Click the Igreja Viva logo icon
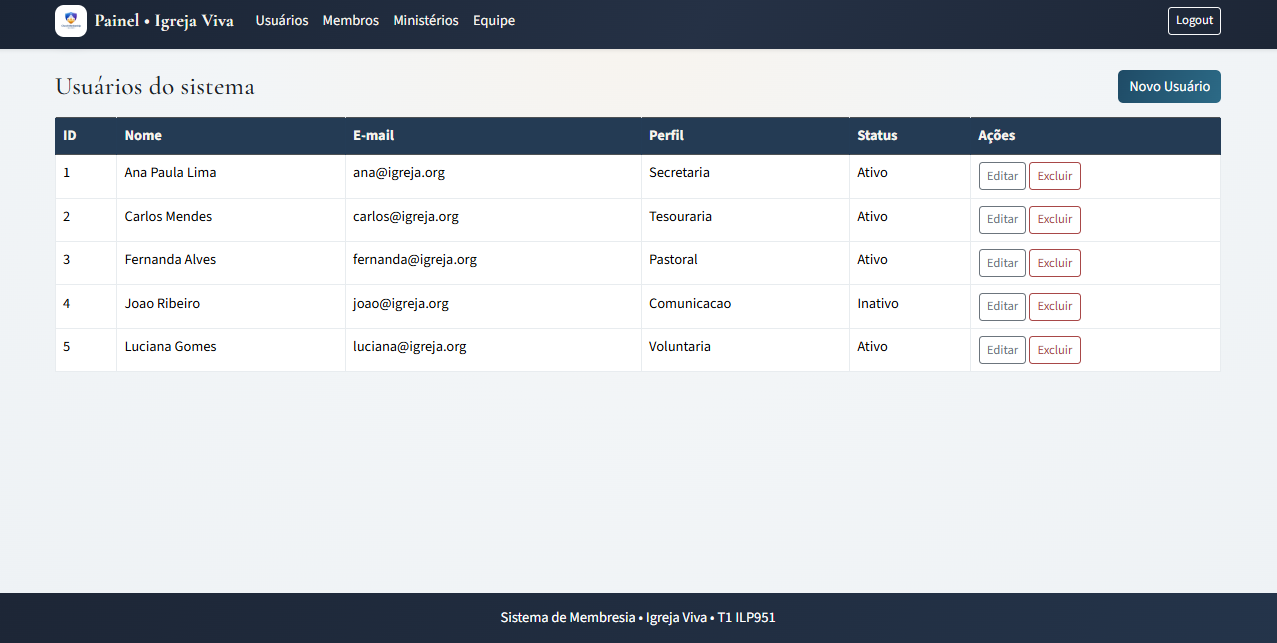The height and width of the screenshot is (643, 1277). [71, 21]
